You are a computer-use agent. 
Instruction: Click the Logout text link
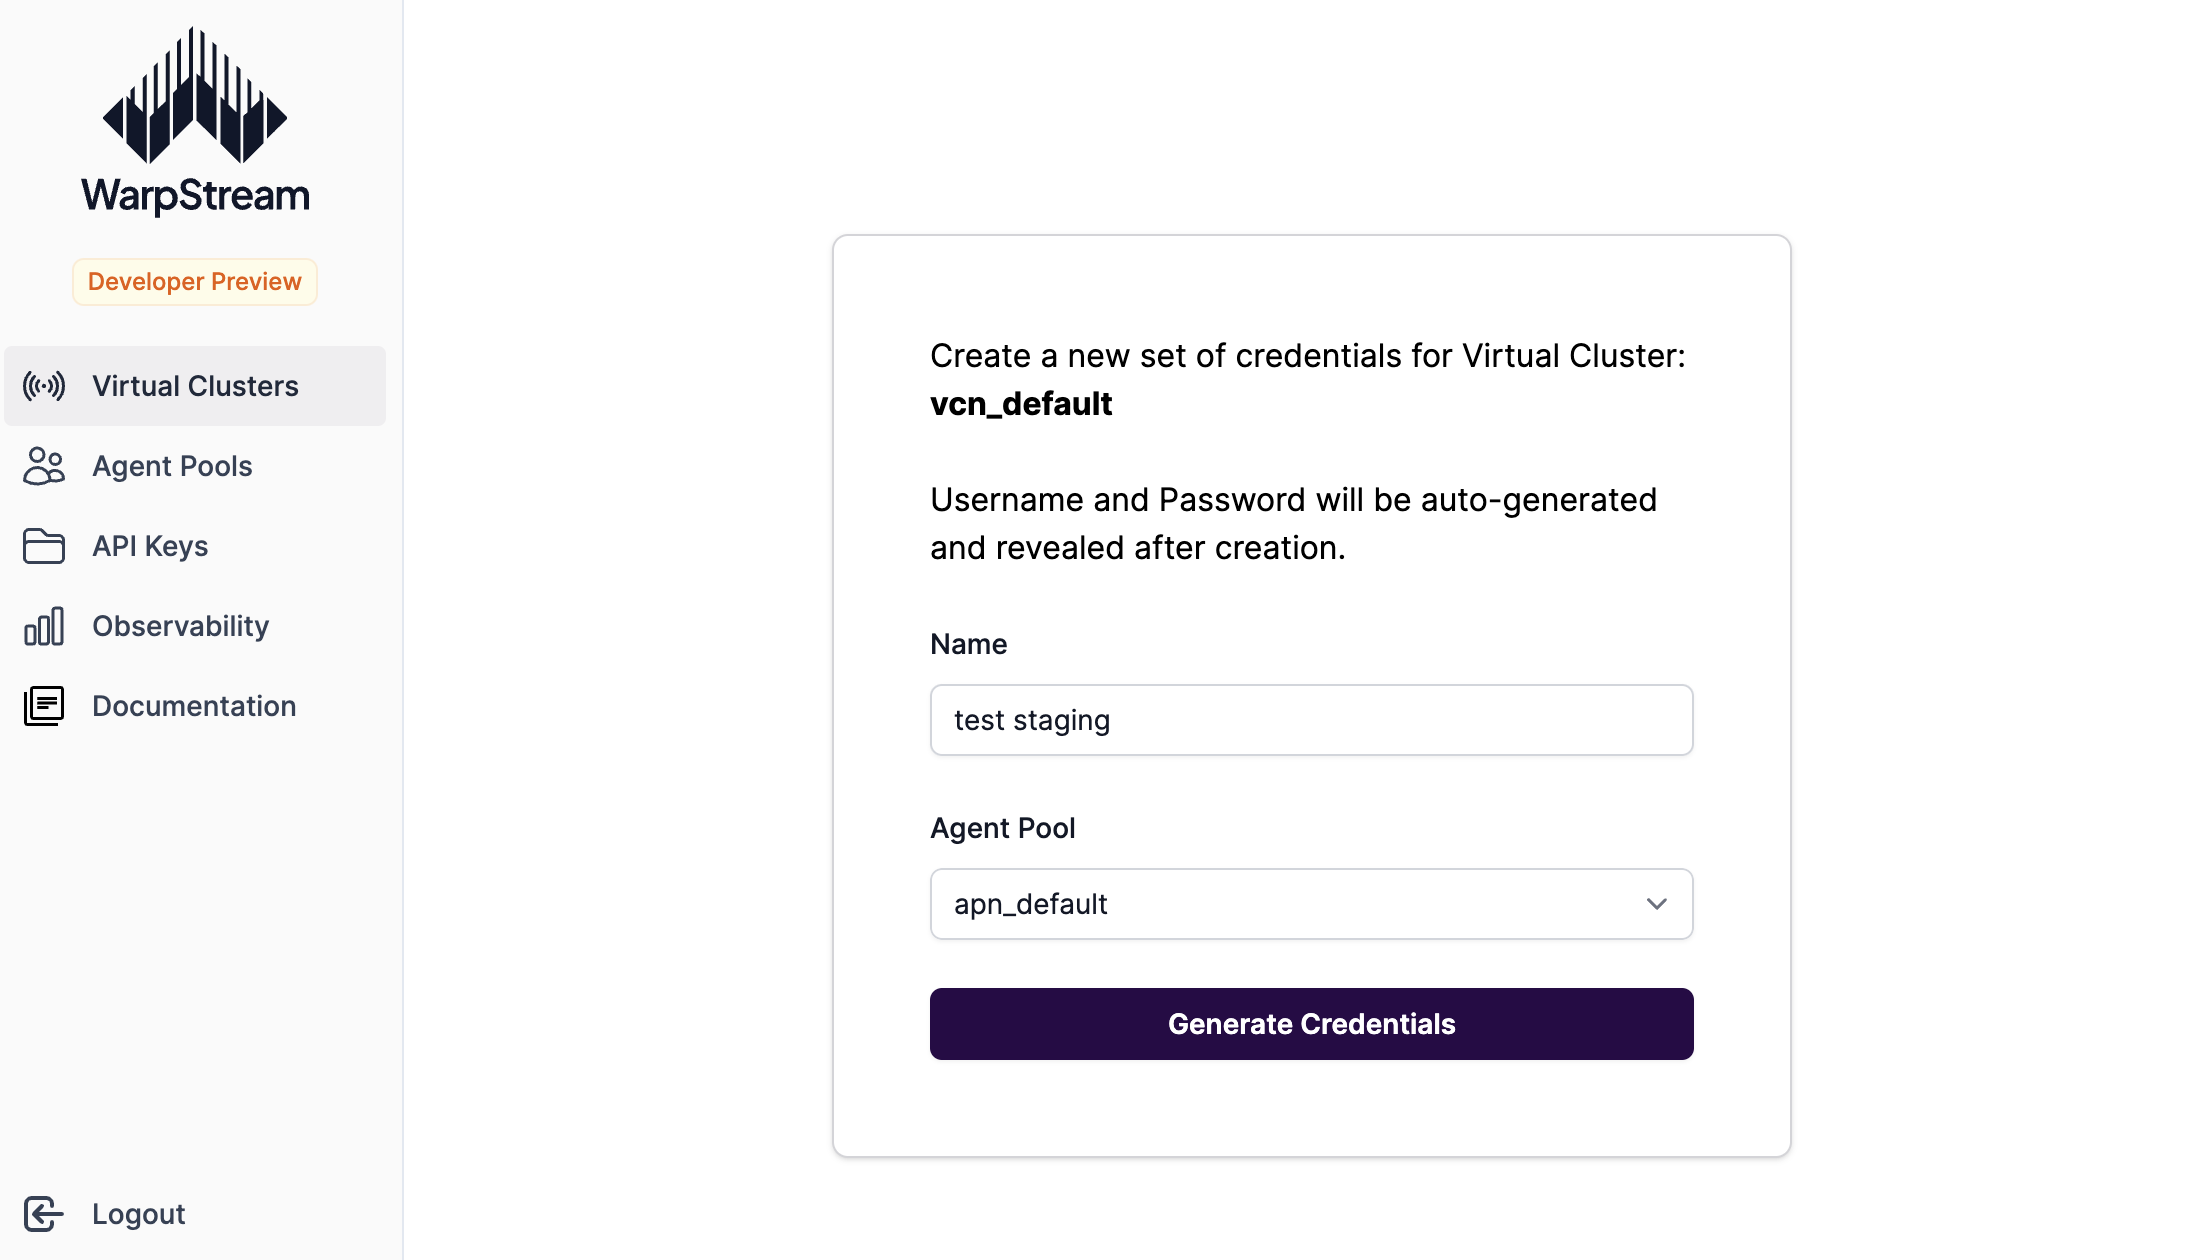click(x=139, y=1214)
